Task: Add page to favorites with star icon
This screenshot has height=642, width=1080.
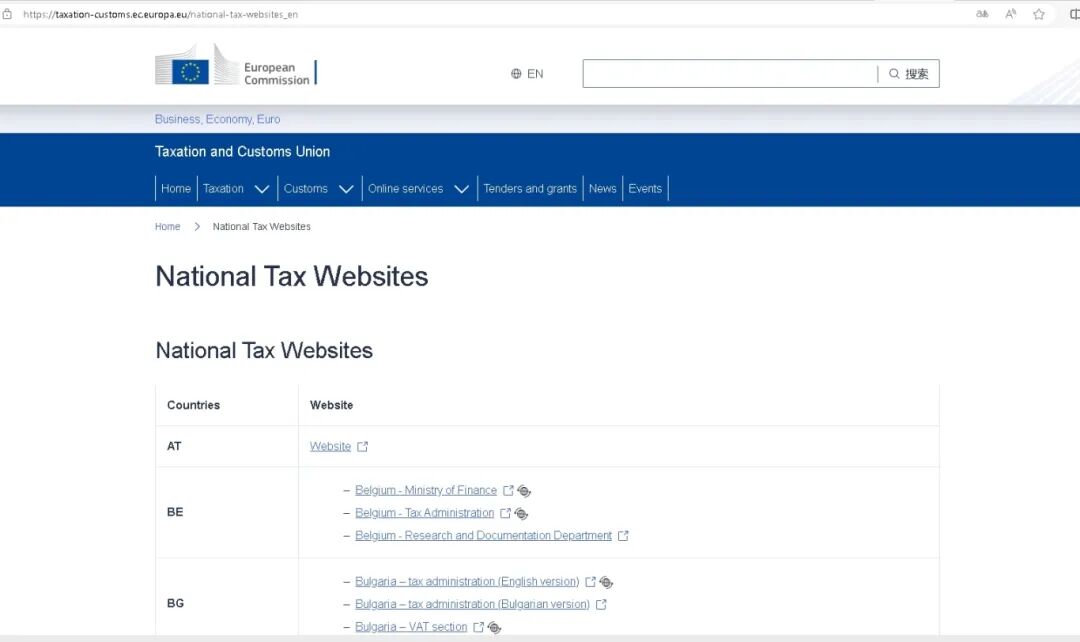Action: click(1039, 14)
